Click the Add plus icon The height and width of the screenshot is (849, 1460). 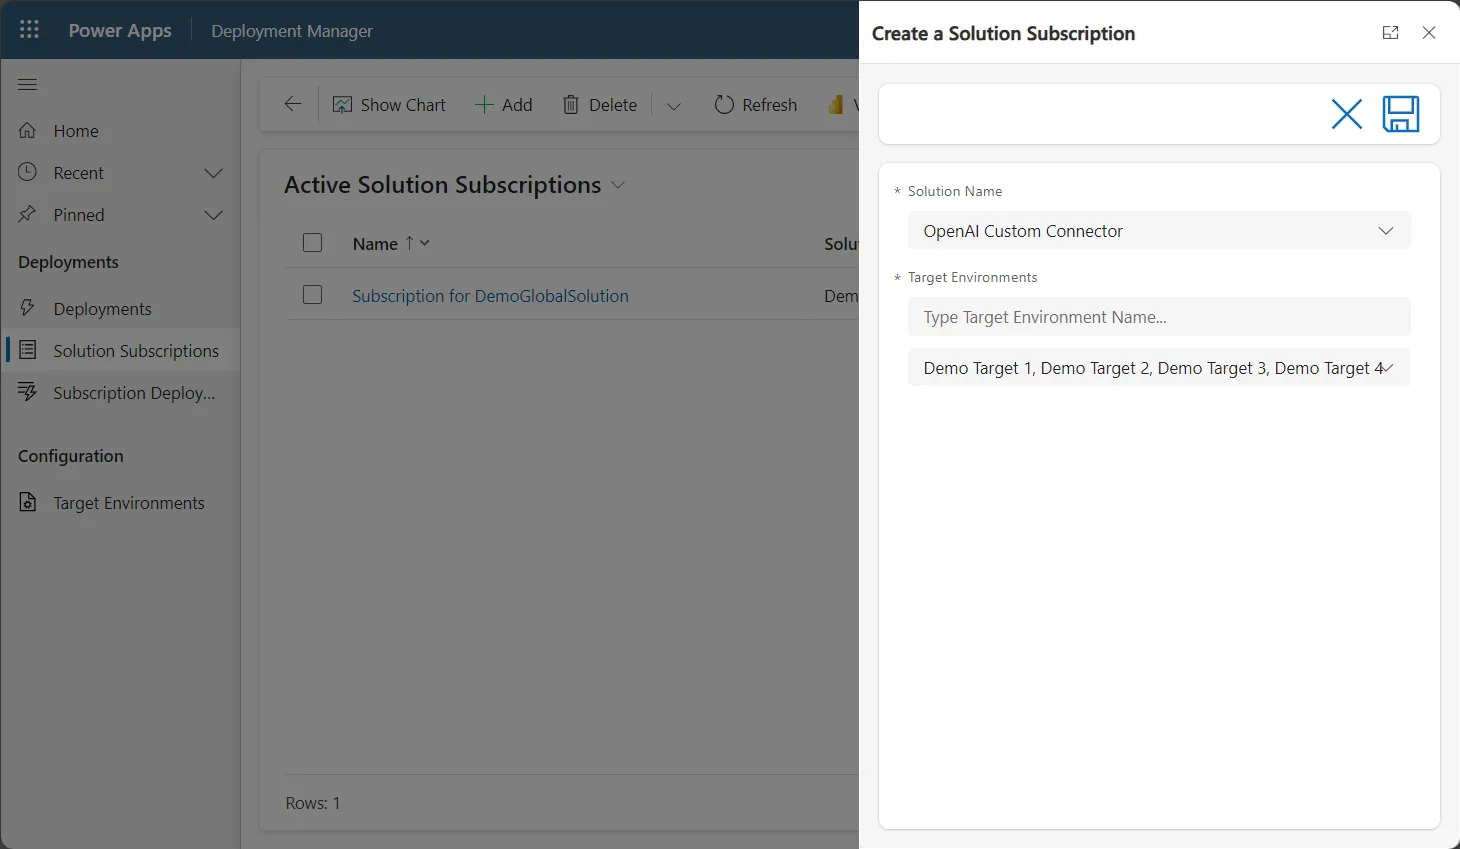[484, 105]
